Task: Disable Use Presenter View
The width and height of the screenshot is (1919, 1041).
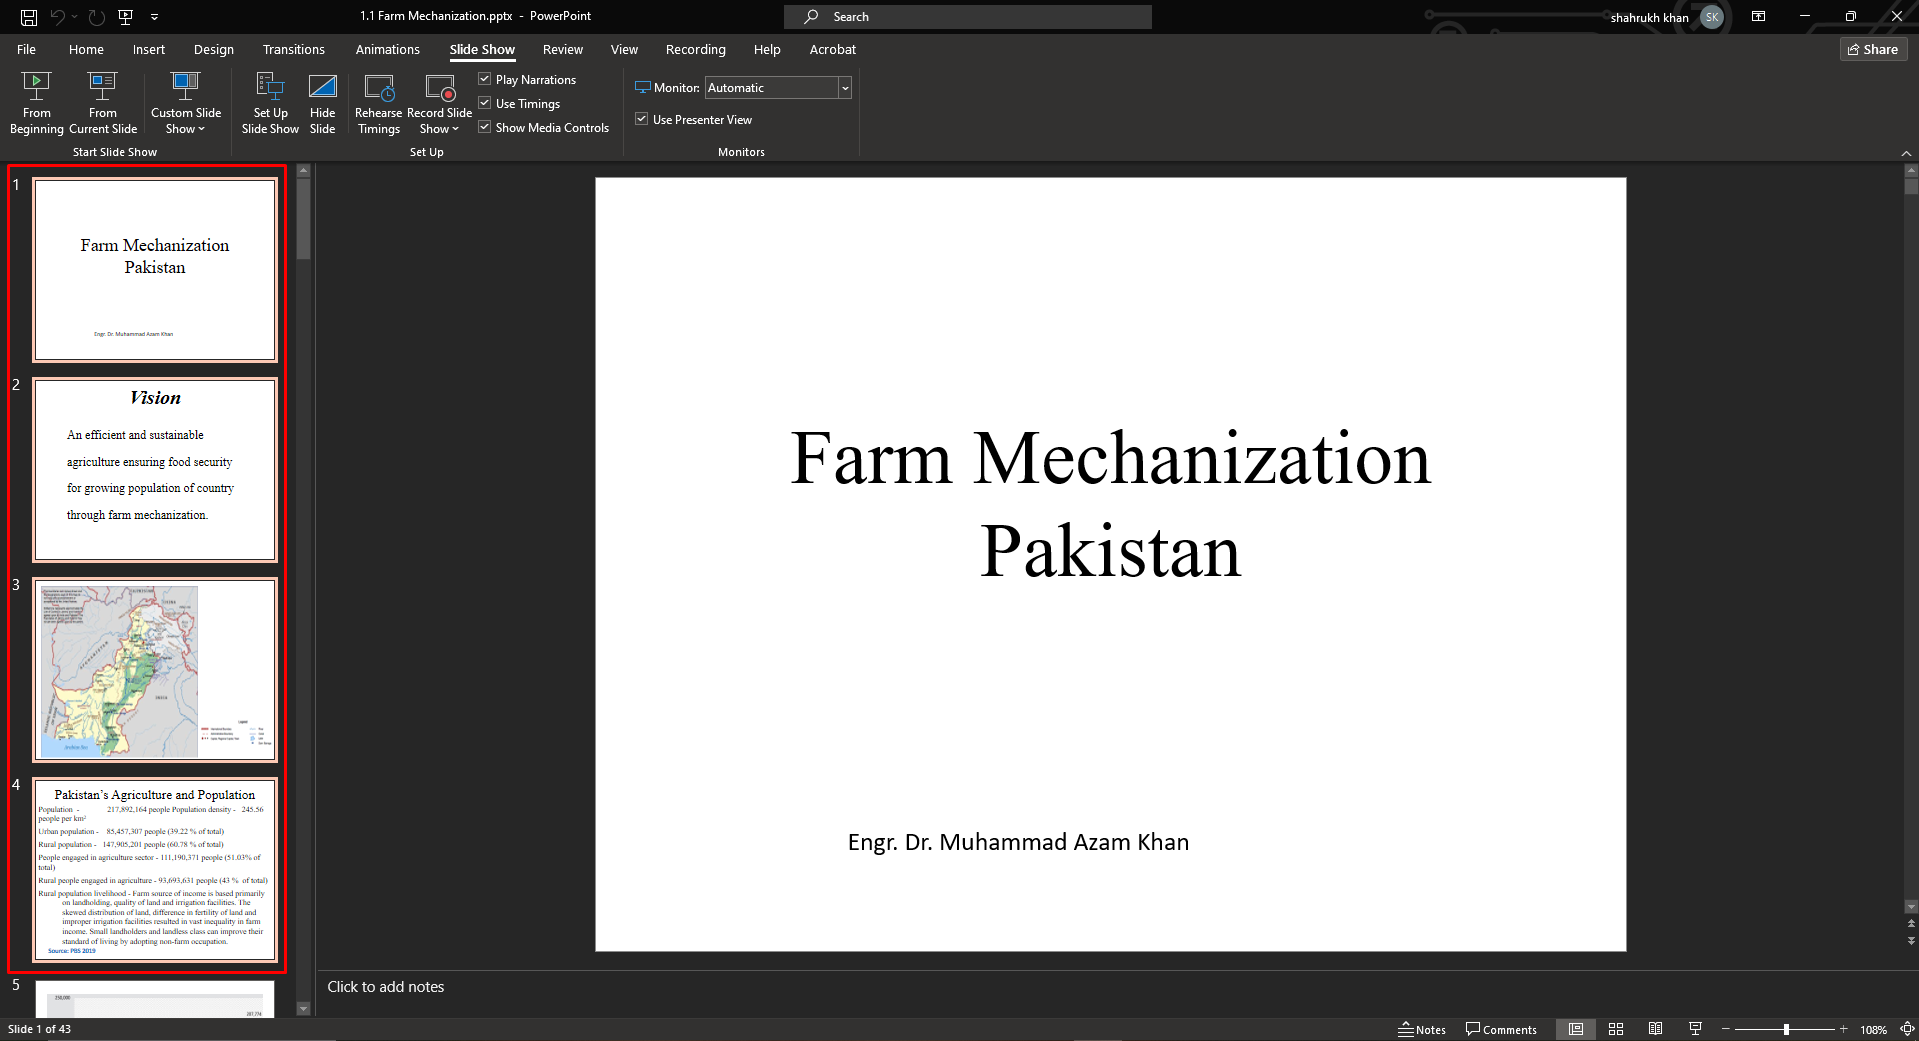Action: tap(642, 119)
